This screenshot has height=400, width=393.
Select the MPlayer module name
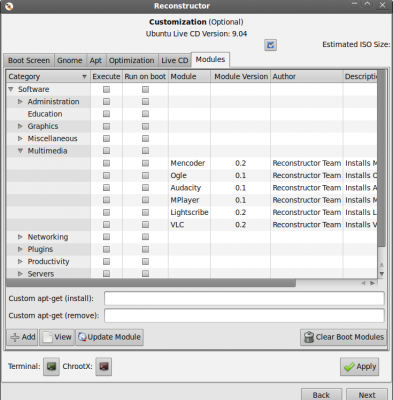click(185, 200)
